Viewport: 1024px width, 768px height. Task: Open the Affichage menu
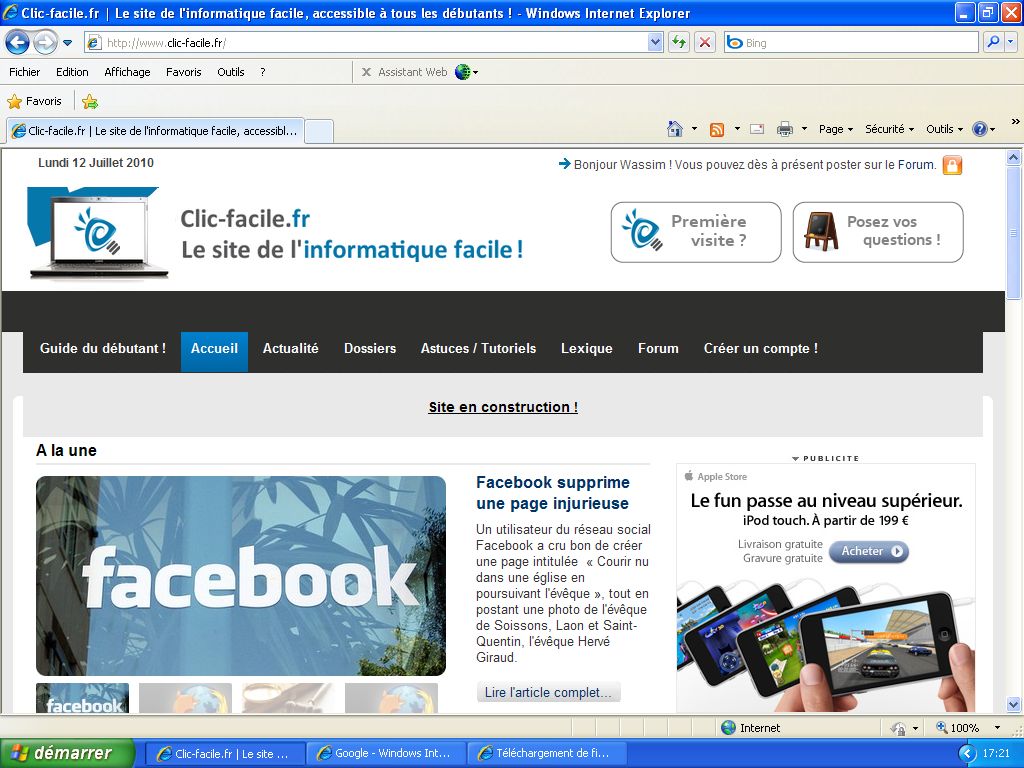click(x=127, y=72)
